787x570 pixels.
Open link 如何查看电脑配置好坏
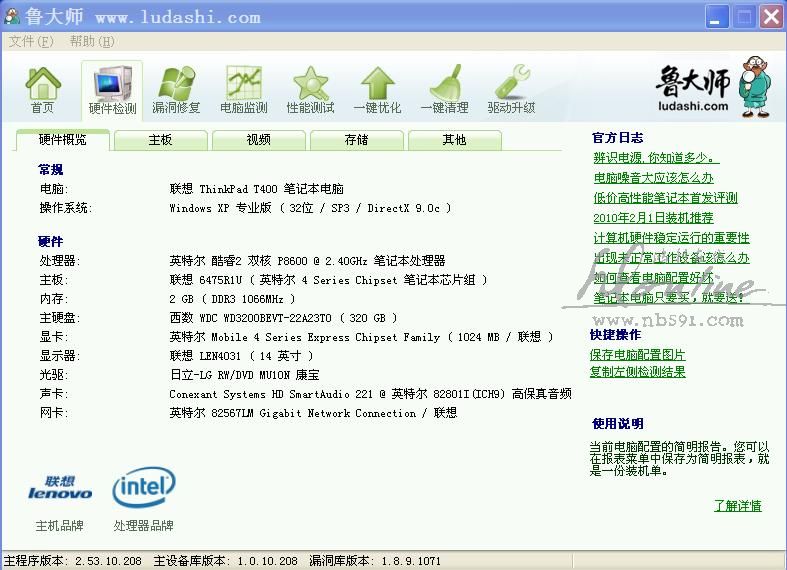[x=653, y=278]
